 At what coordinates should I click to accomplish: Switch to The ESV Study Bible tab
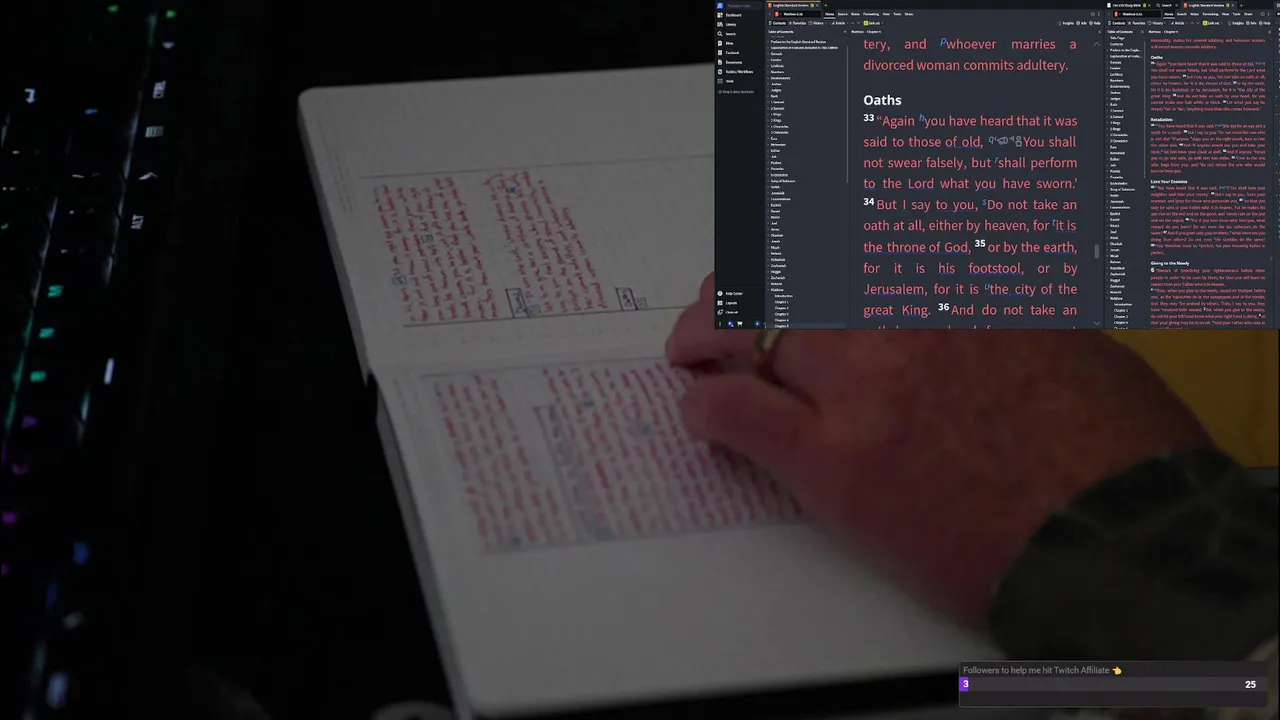(1127, 5)
